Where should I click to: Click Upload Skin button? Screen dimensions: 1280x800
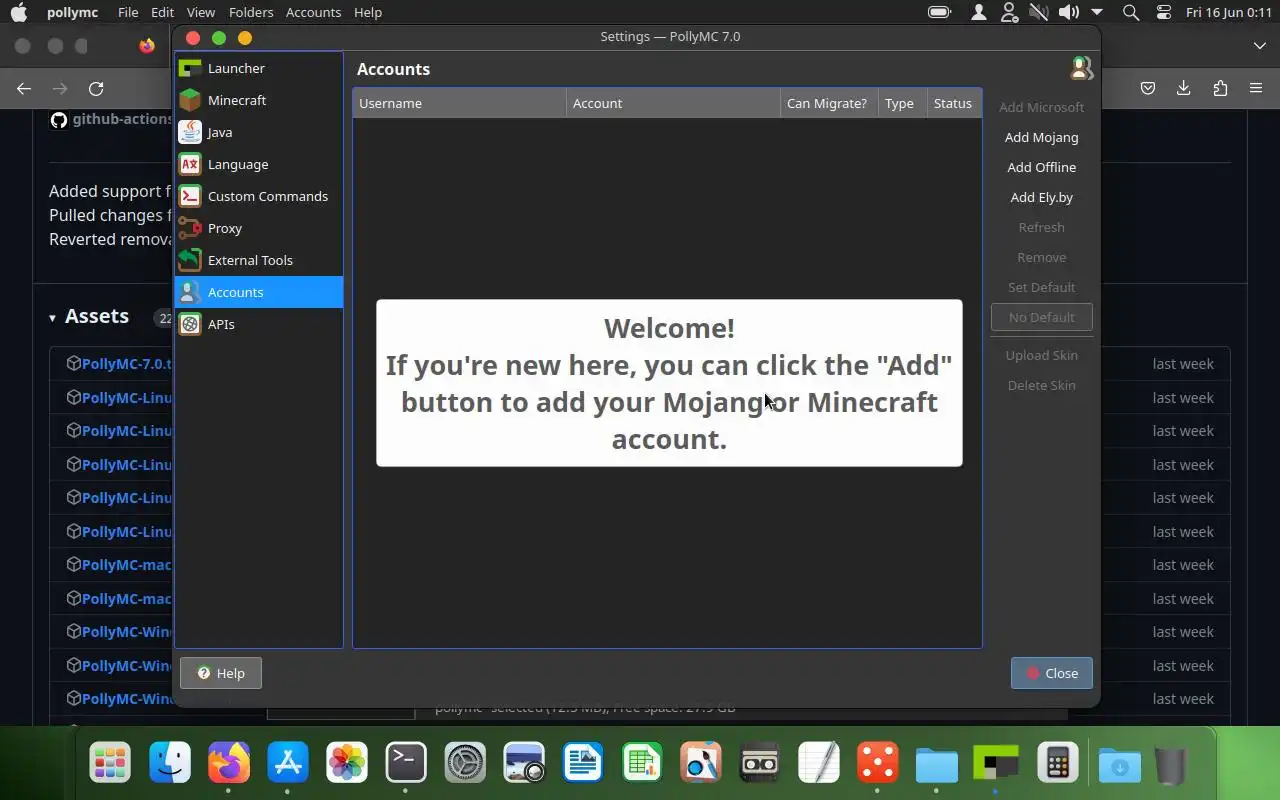[x=1041, y=355]
